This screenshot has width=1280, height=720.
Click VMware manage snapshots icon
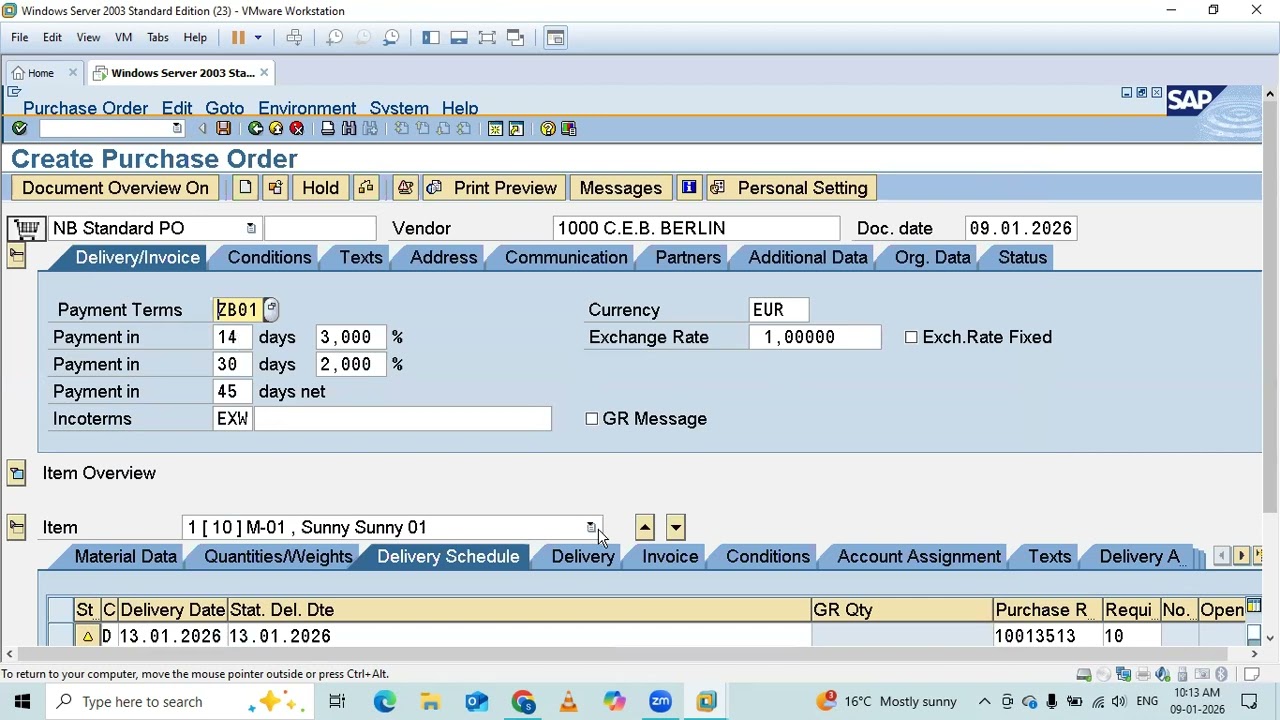[391, 38]
